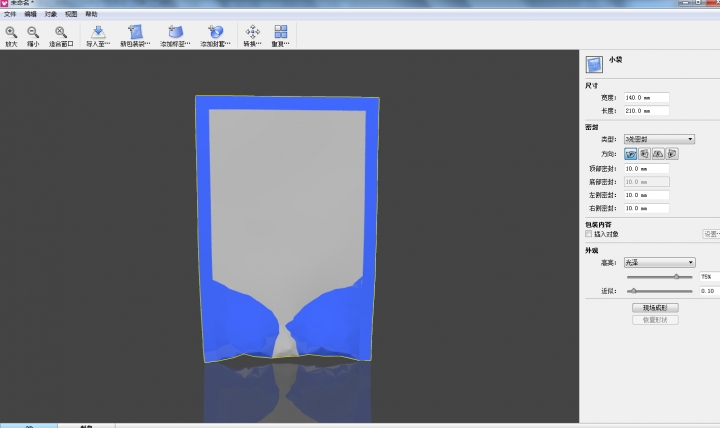The image size is (720, 428).
Task: Click the transform (转换) arrows icon
Action: [x=252, y=33]
